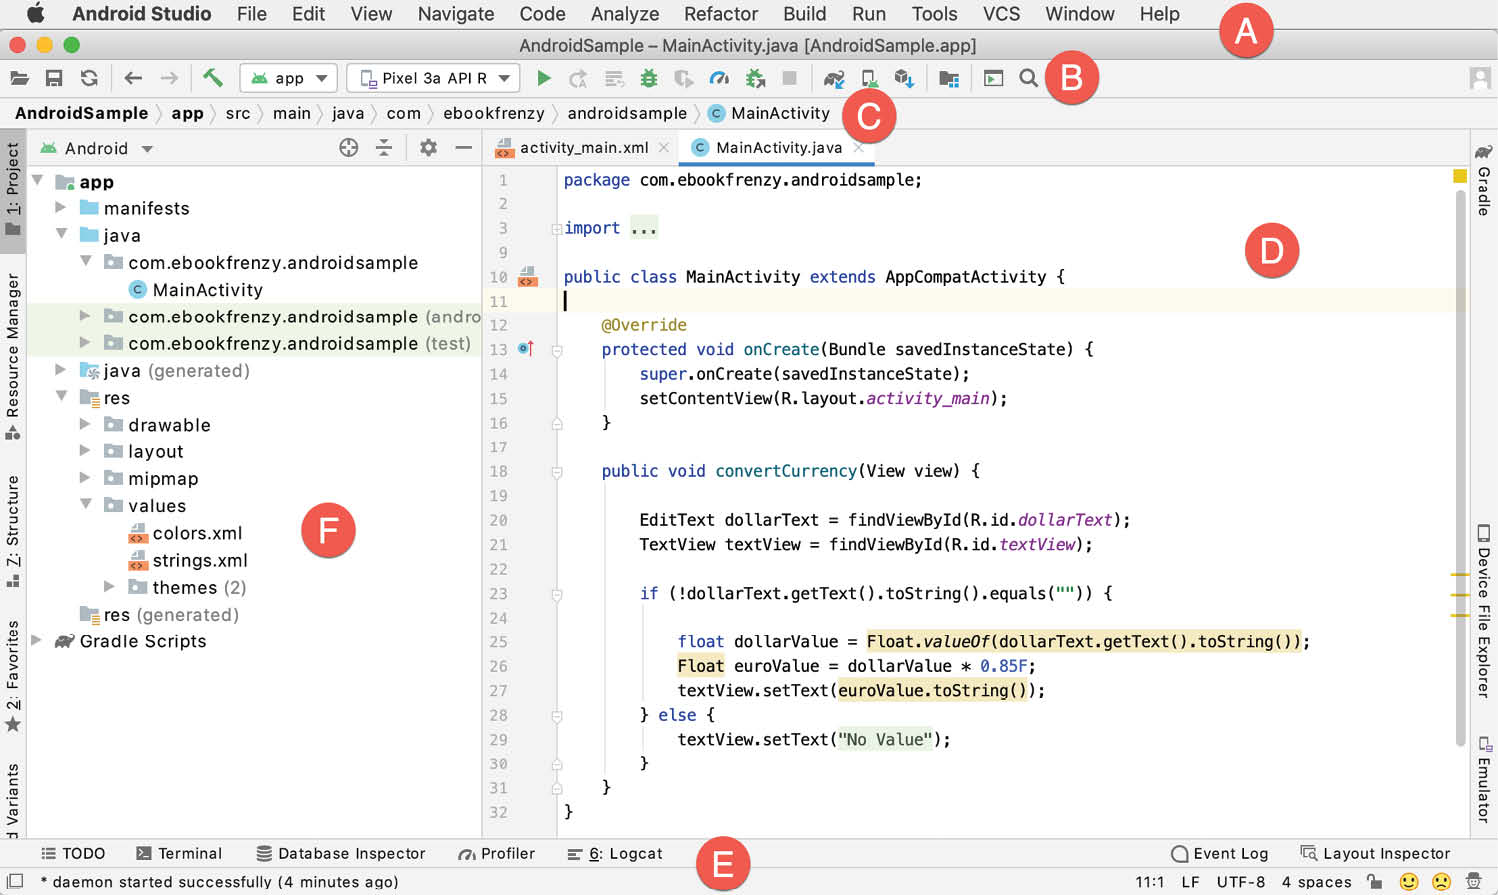Expand the java (generated) folder
Screen dimensions: 1498x895
coord(60,370)
